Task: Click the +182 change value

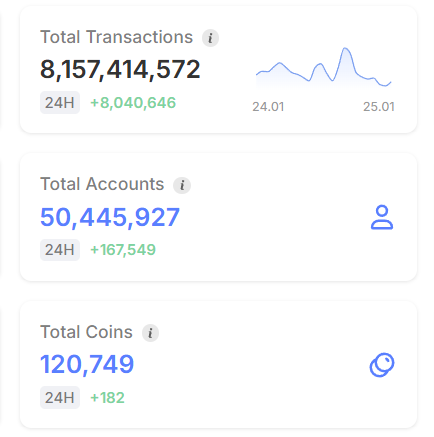Action: [107, 398]
